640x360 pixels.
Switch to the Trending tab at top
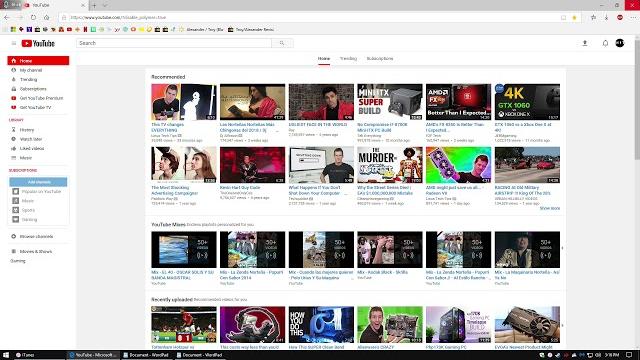point(348,59)
